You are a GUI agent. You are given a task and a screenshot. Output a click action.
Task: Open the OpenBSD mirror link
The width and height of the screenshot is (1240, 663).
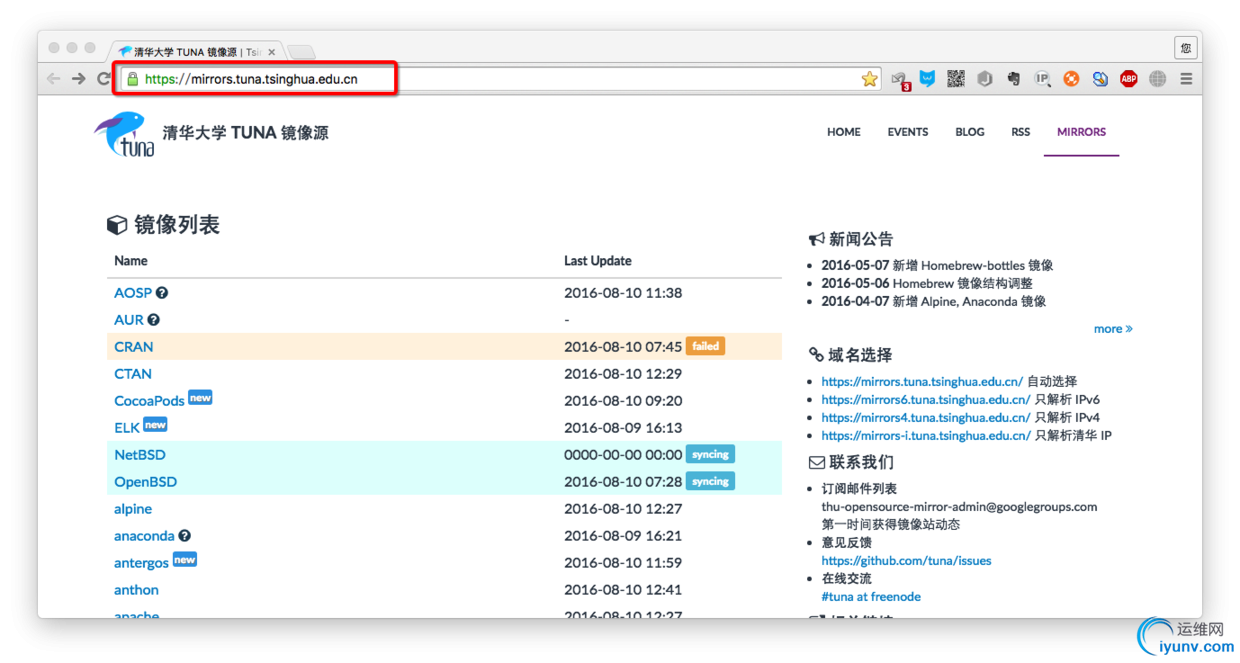coord(146,482)
